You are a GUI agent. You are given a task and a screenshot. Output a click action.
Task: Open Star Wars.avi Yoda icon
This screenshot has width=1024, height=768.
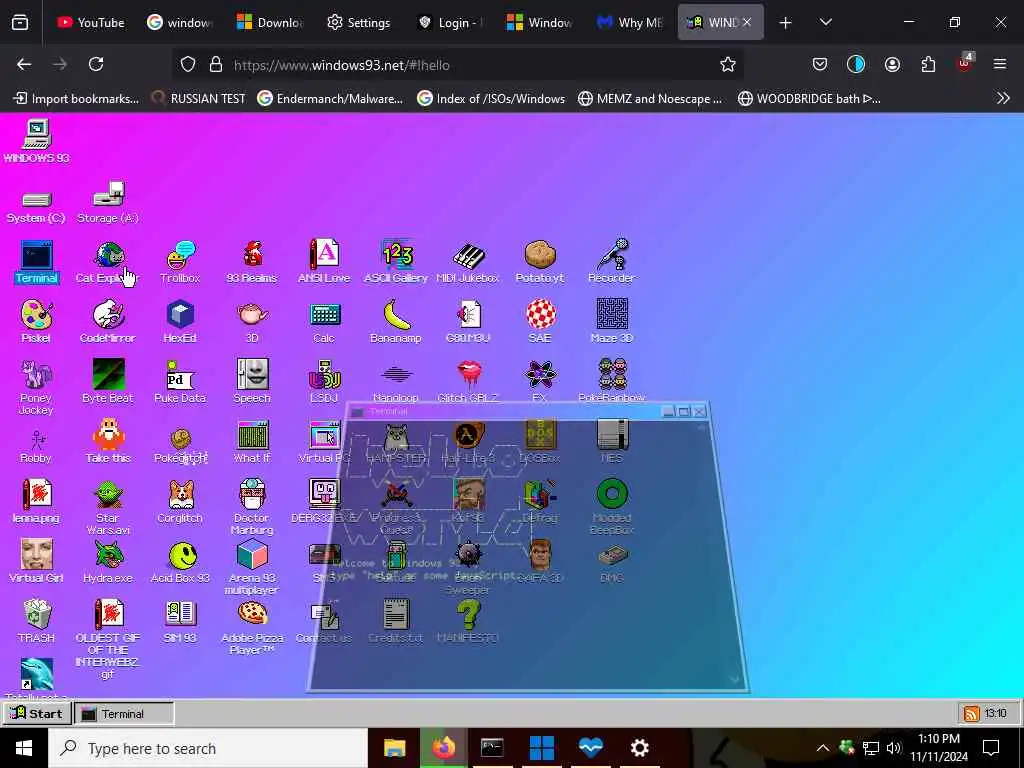tap(108, 507)
